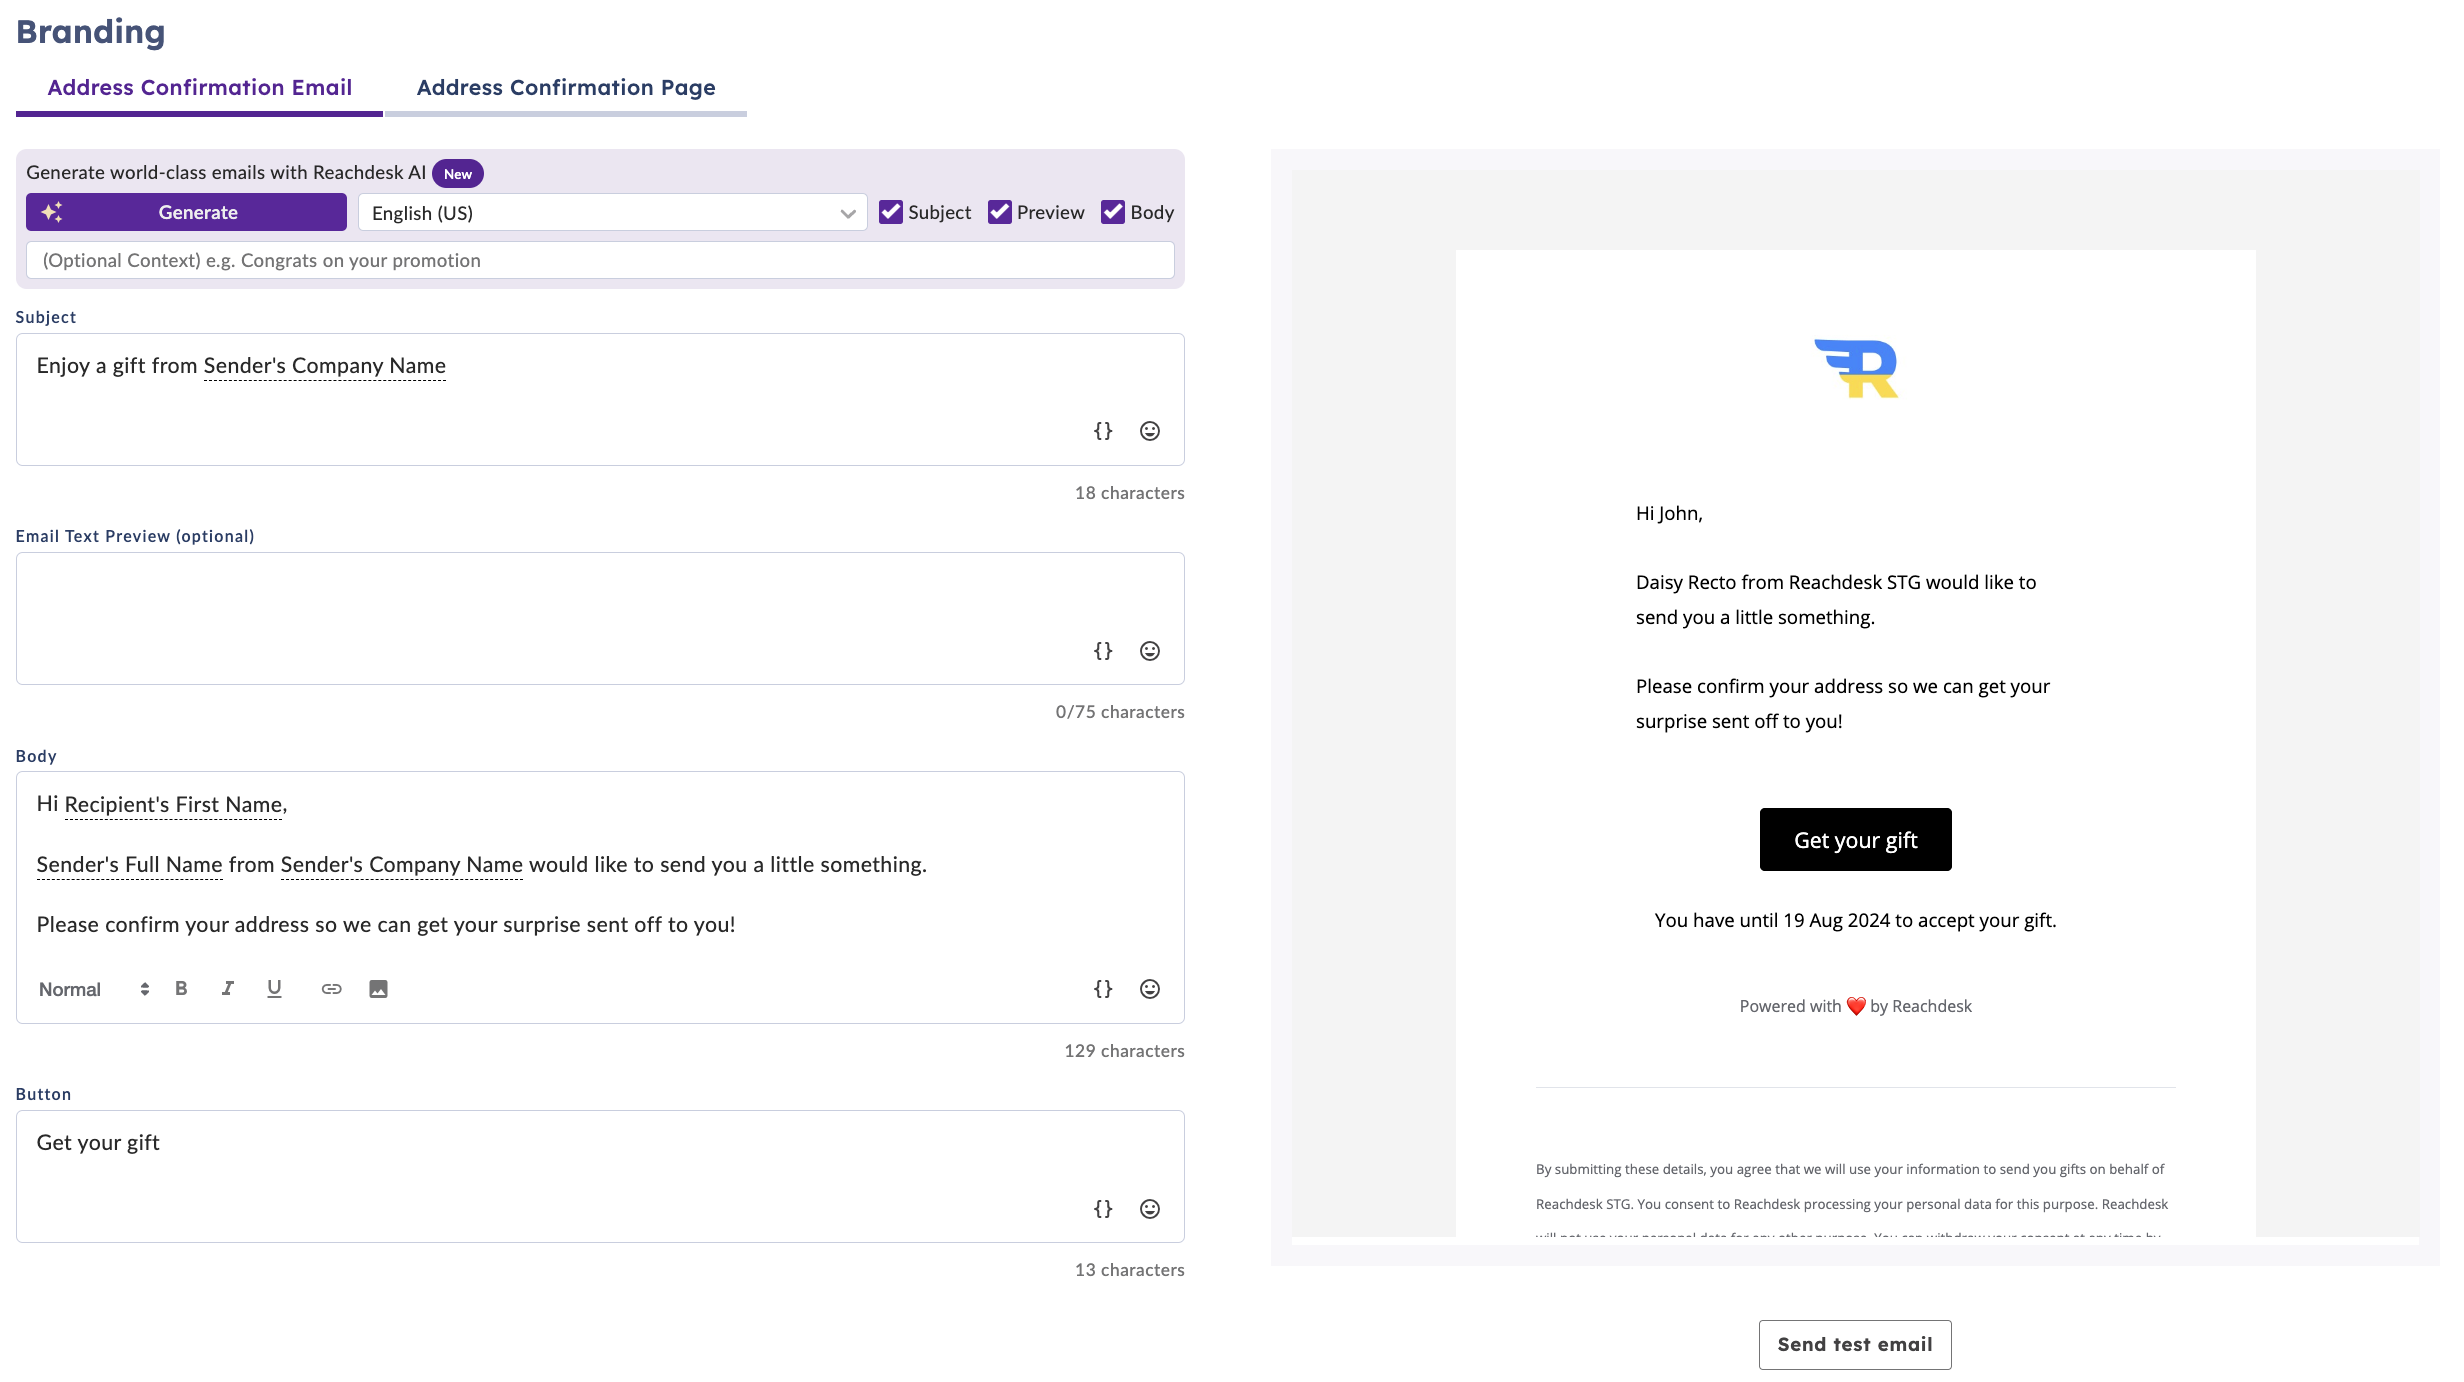Viewport: 2464px width, 1382px height.
Task: Click the Recipient's First Name tag in Body
Action: pyautogui.click(x=174, y=805)
